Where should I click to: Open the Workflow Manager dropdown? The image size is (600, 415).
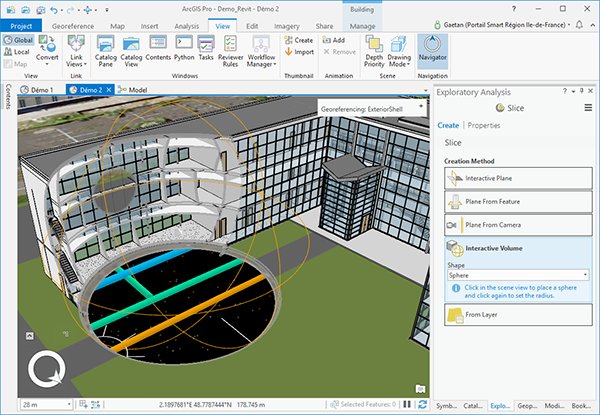click(x=261, y=50)
